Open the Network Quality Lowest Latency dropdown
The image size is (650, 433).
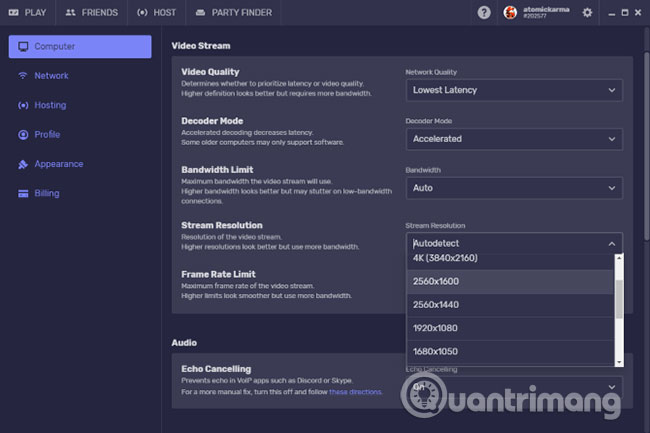coord(514,90)
